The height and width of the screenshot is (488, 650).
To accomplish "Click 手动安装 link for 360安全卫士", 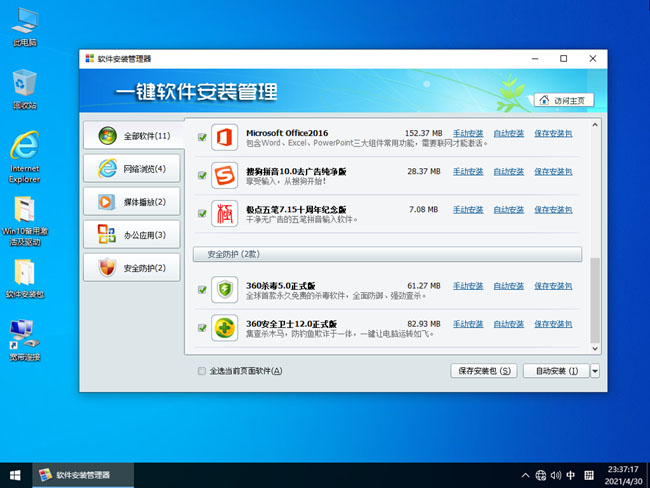I will click(x=468, y=324).
